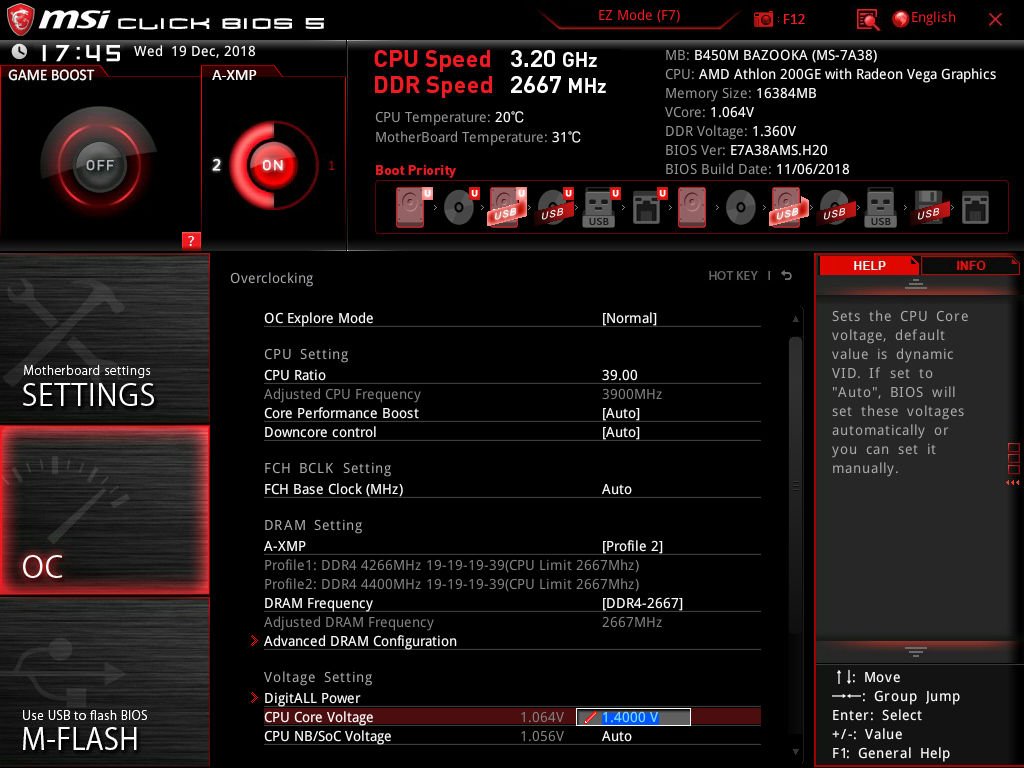Screen dimensions: 1024x768
Task: Select the UEFI USB hard disk boot icon
Action: 507,207
